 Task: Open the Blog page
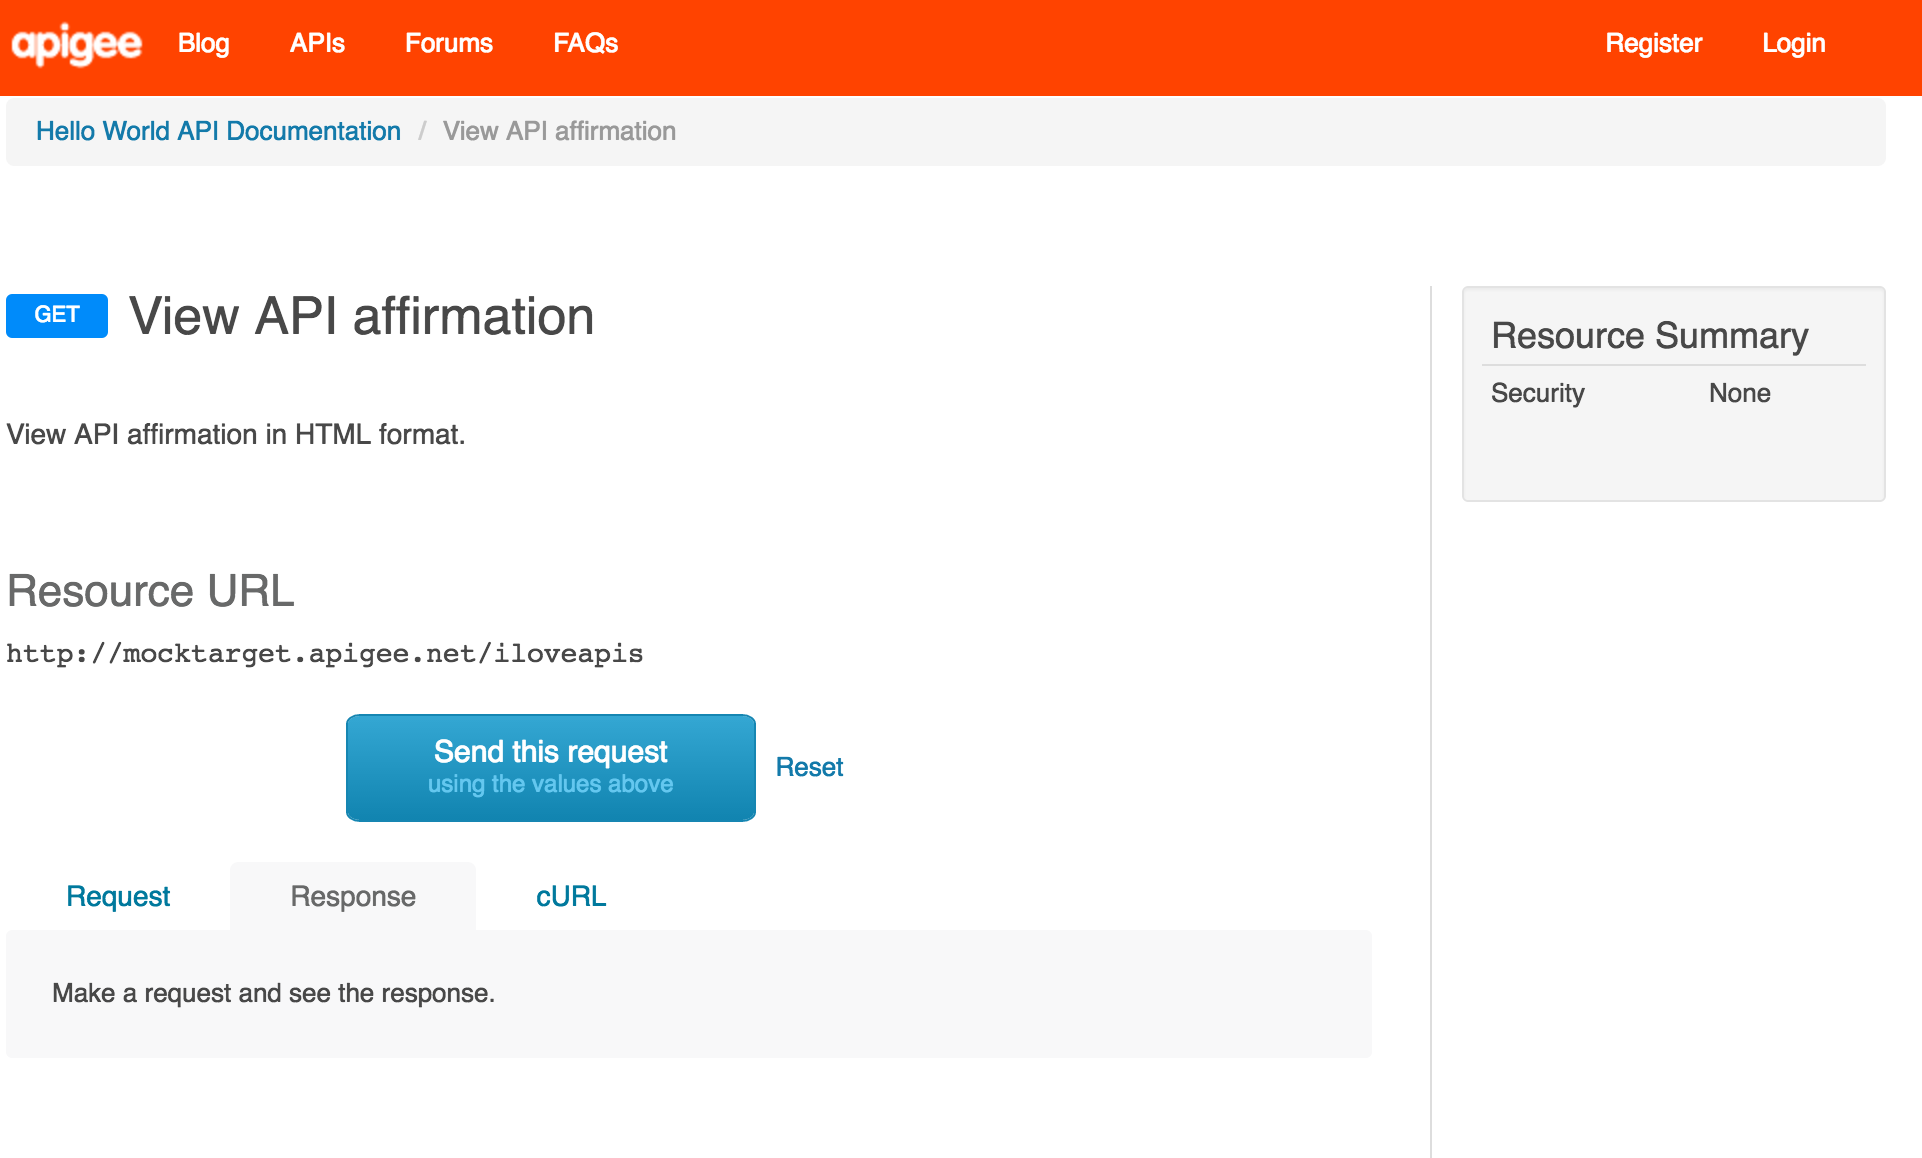[x=203, y=44]
